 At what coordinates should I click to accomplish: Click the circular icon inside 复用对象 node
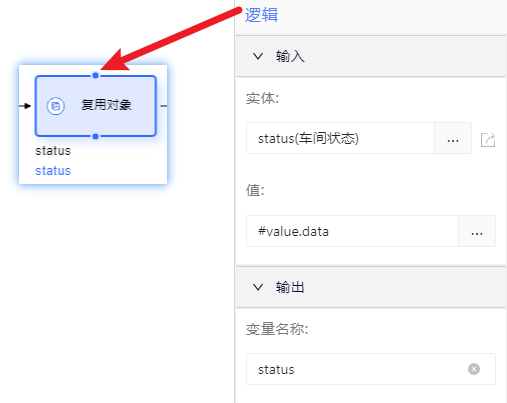coord(55,106)
